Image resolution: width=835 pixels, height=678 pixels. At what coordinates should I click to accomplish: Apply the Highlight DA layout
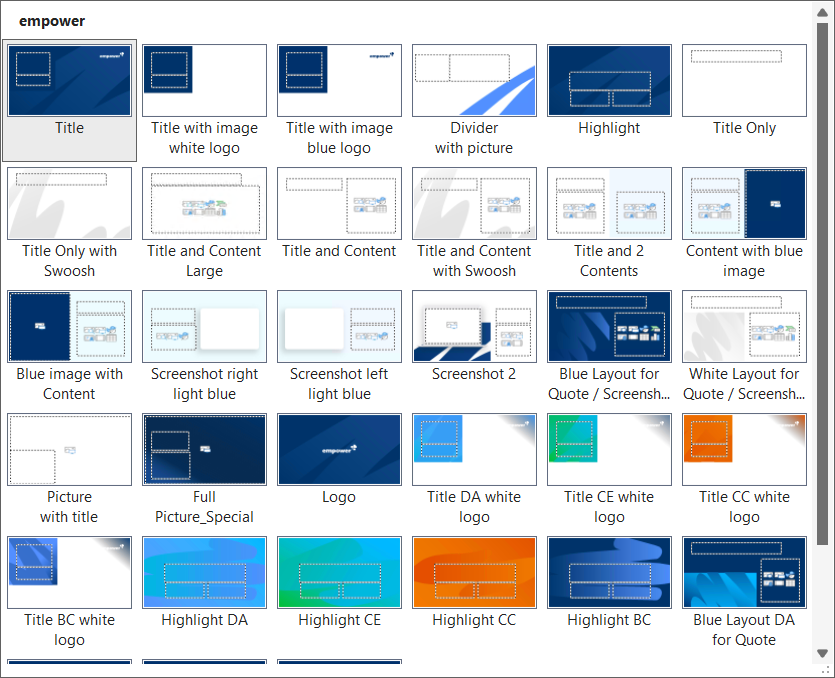pyautogui.click(x=204, y=573)
